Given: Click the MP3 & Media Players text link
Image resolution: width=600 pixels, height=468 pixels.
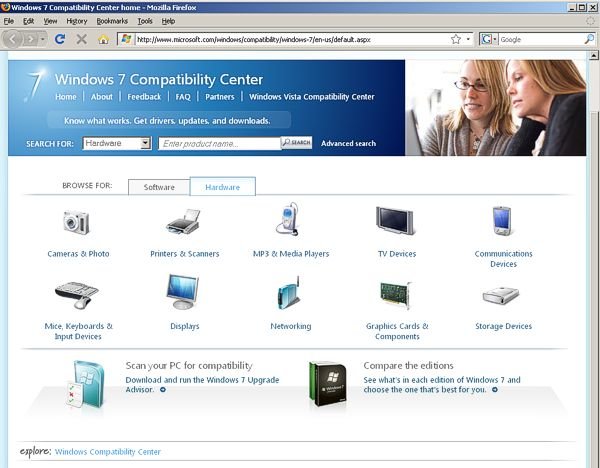Looking at the screenshot, I should 291,254.
